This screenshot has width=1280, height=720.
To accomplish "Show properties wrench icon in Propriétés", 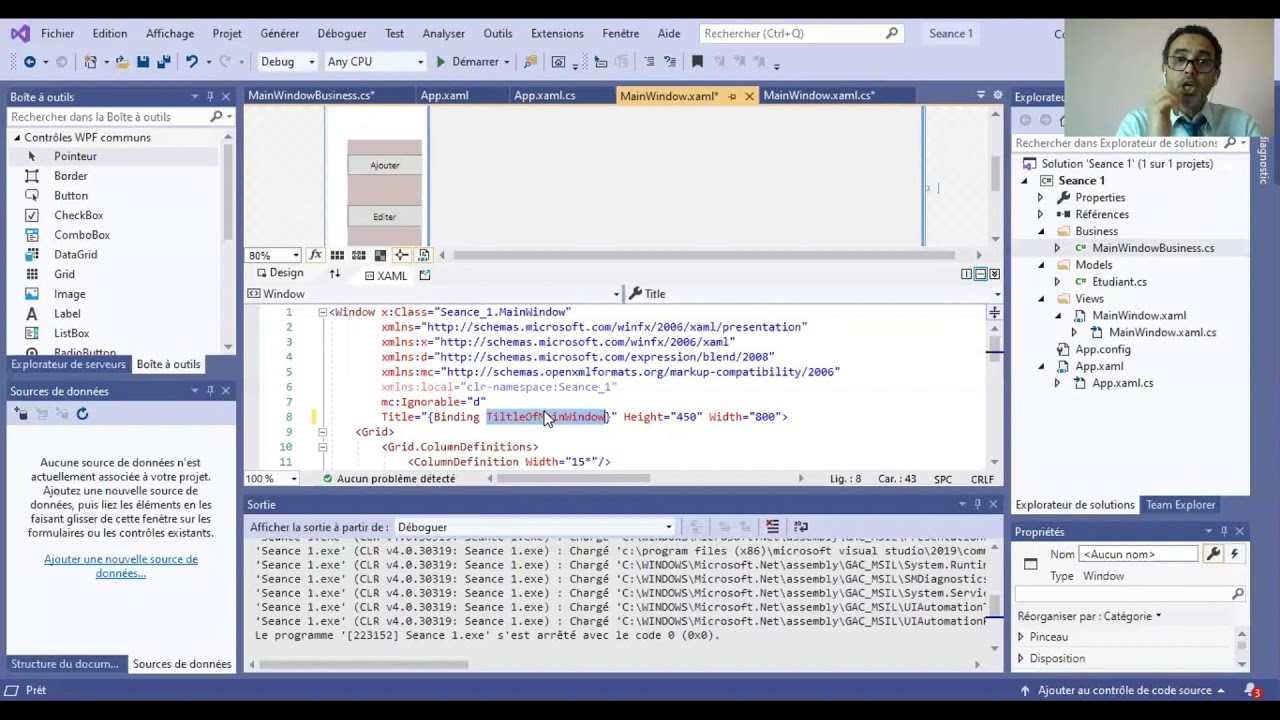I will pos(1214,554).
